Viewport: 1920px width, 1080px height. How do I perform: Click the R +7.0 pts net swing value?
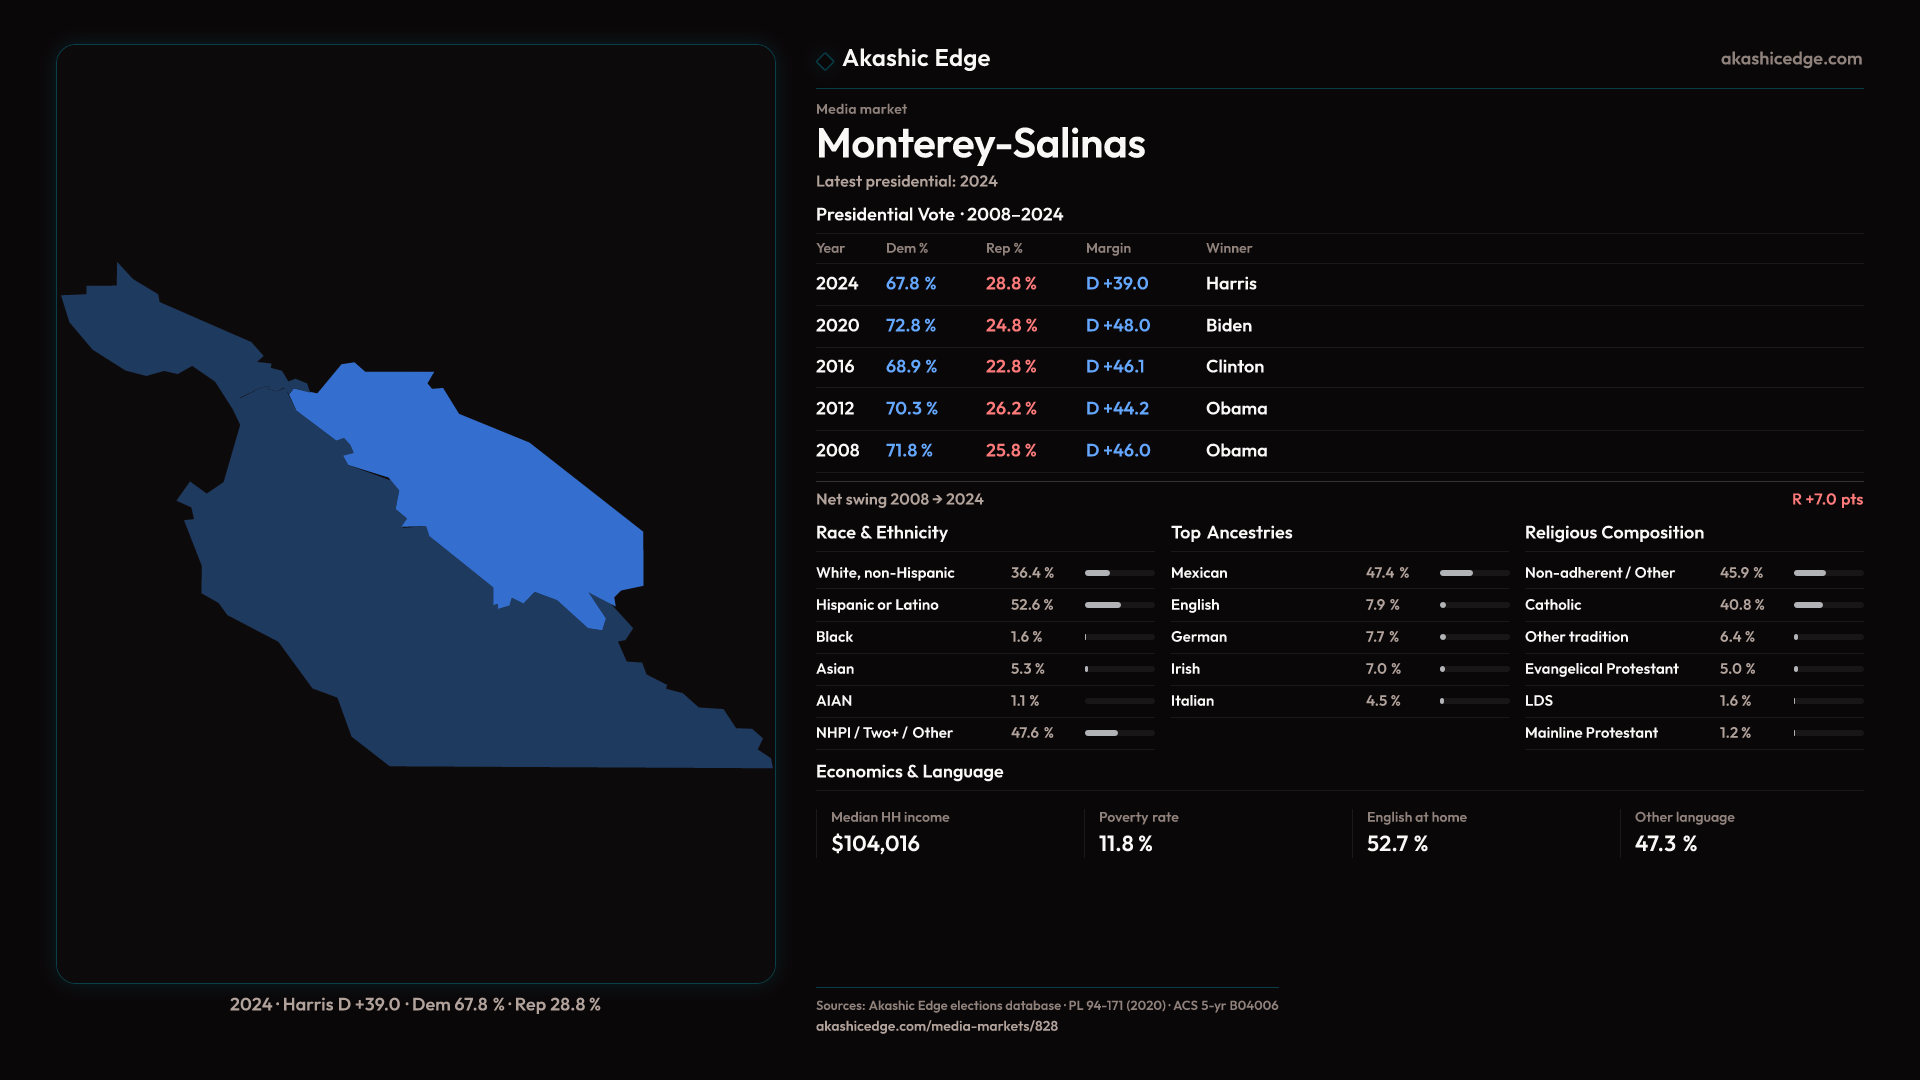(x=1826, y=499)
